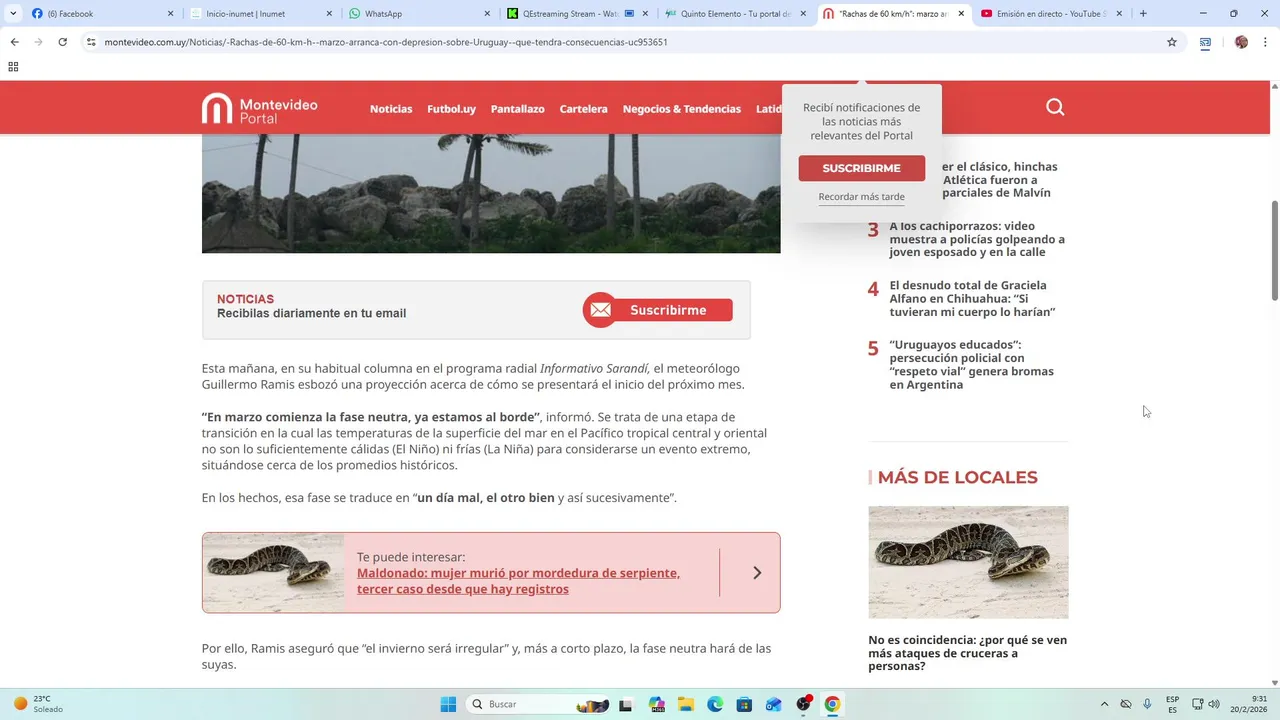
Task: Open clock and date 9:31 panel
Action: click(x=1251, y=704)
